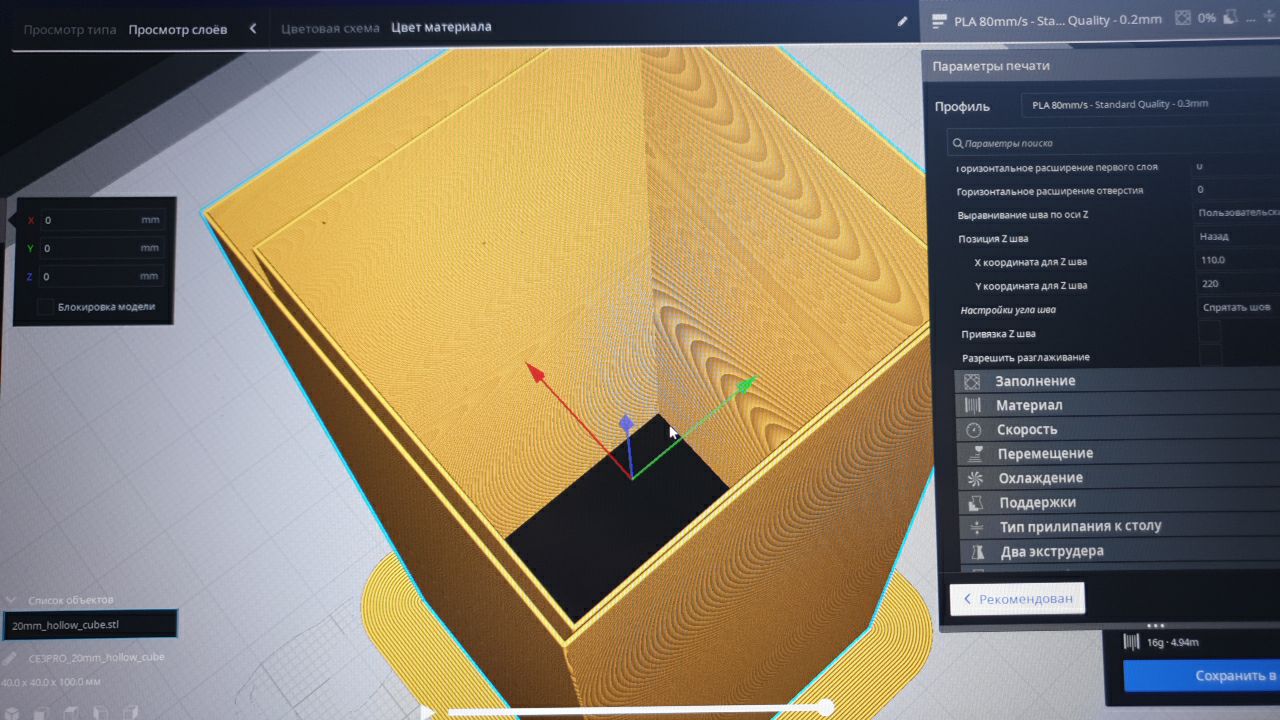Screen dimensions: 1280x720
Task: Click the Z position input field
Action: coord(101,276)
